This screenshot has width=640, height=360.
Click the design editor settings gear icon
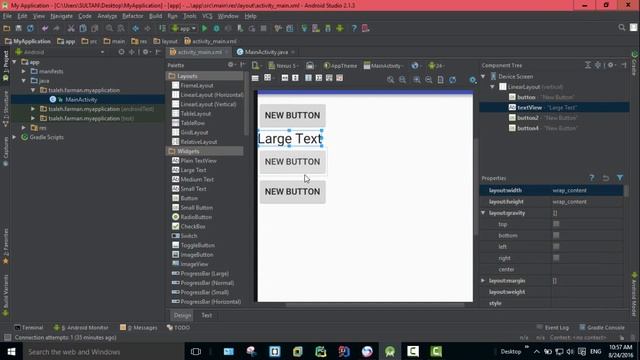coord(473,80)
